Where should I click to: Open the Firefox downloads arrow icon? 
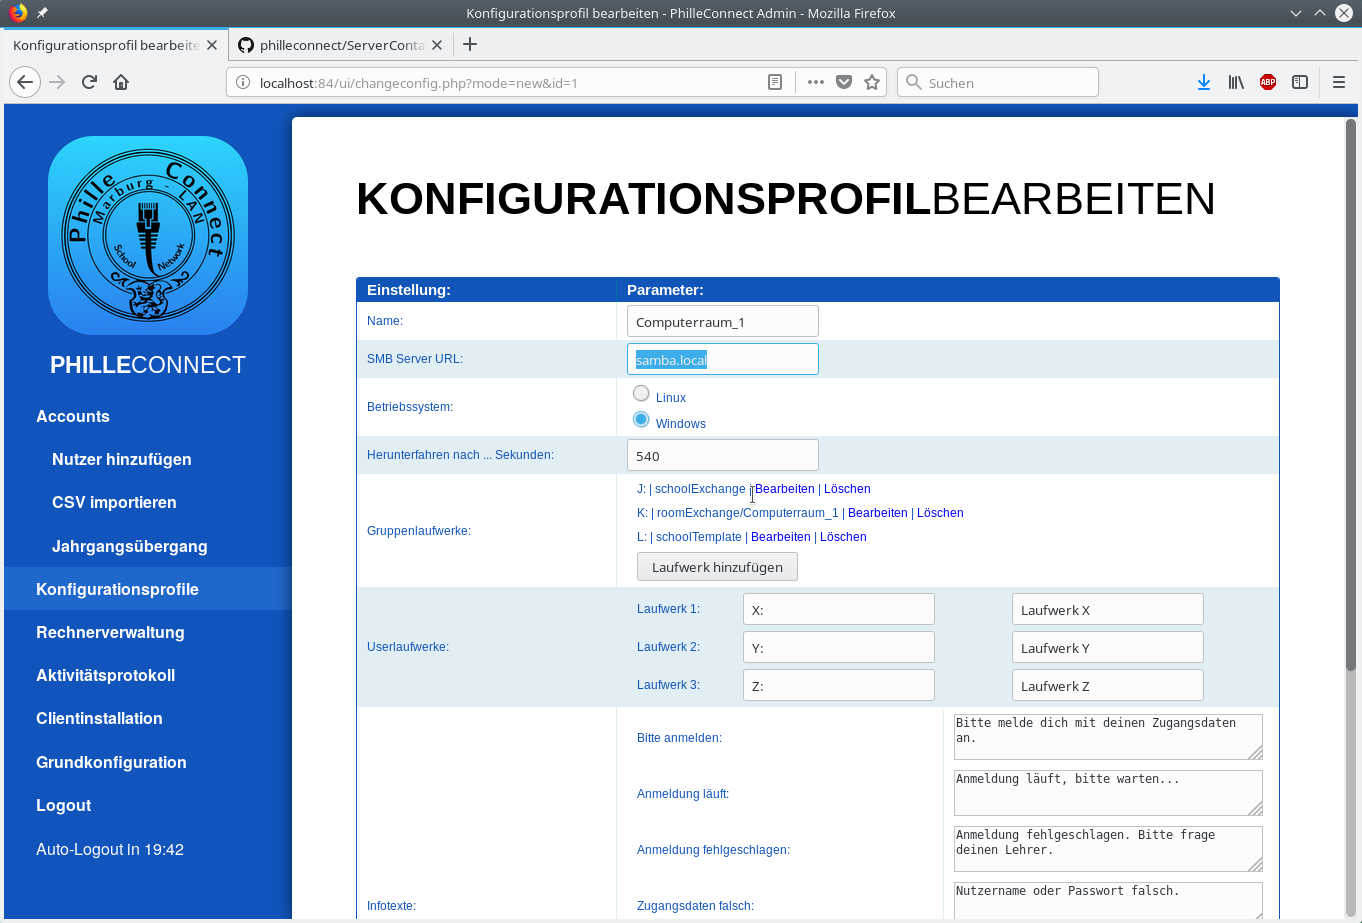click(x=1204, y=82)
